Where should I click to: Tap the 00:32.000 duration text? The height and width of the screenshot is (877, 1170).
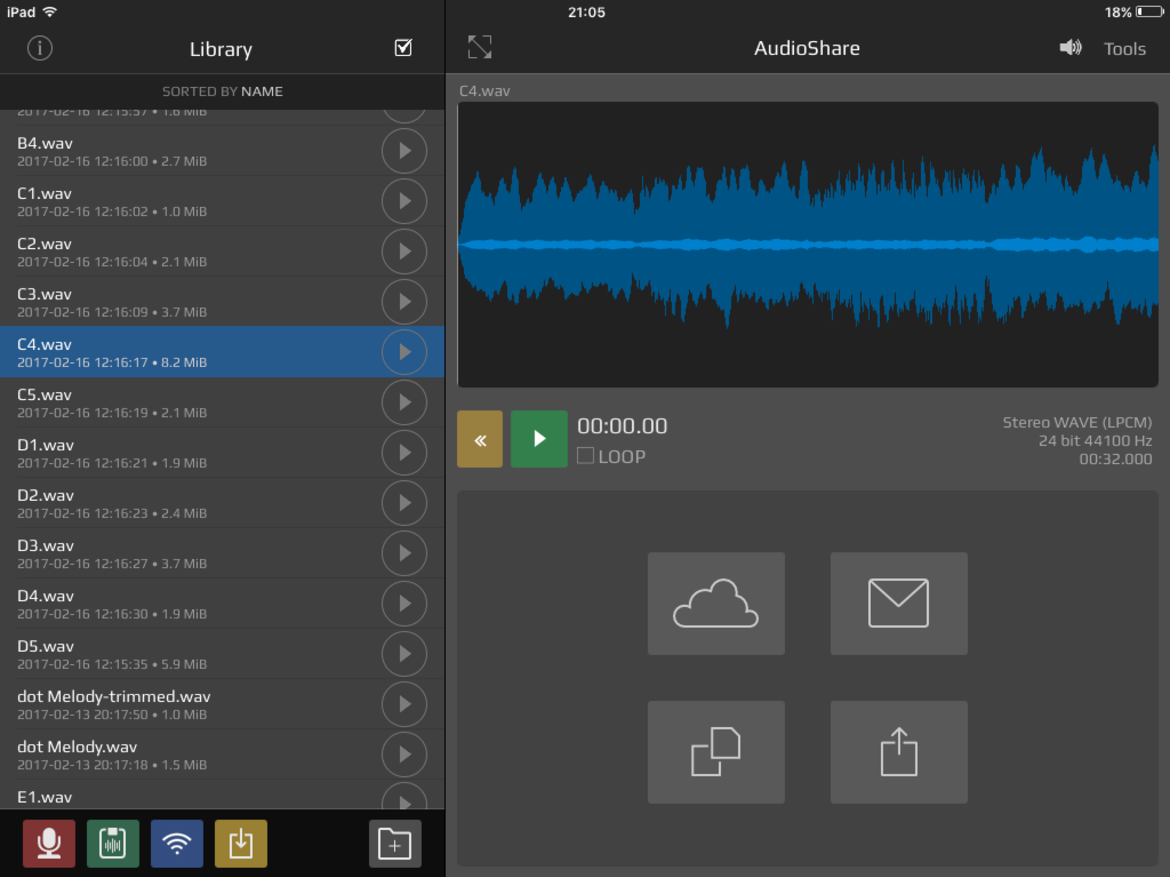click(x=1116, y=459)
